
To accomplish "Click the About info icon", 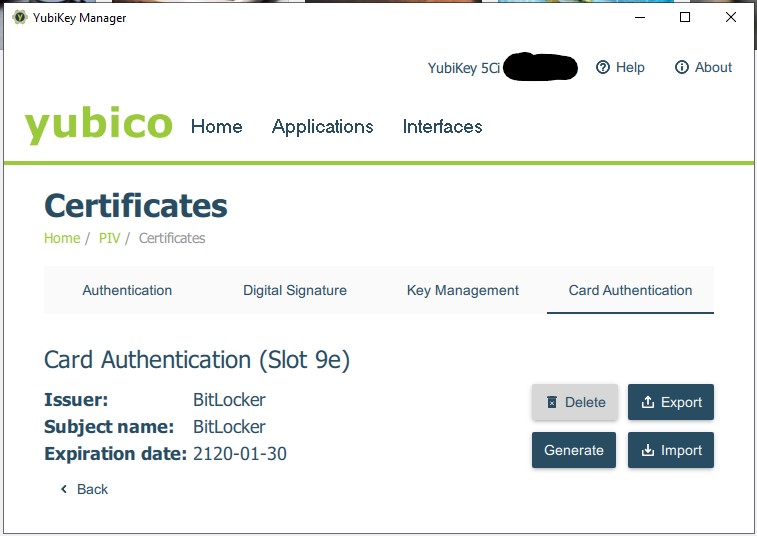I will pyautogui.click(x=681, y=67).
